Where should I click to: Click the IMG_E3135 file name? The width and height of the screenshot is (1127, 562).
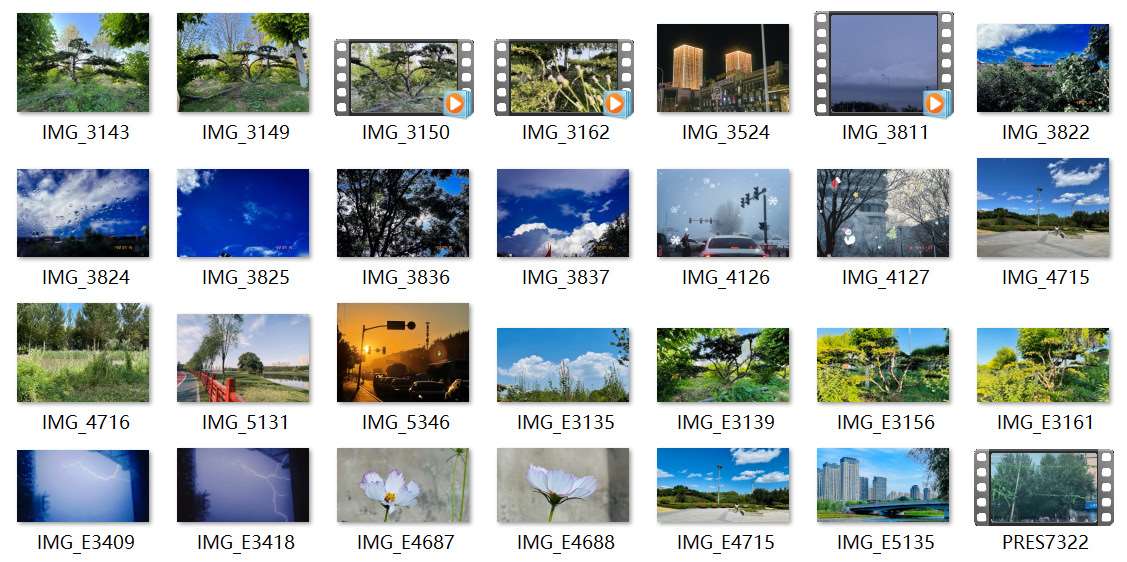566,422
